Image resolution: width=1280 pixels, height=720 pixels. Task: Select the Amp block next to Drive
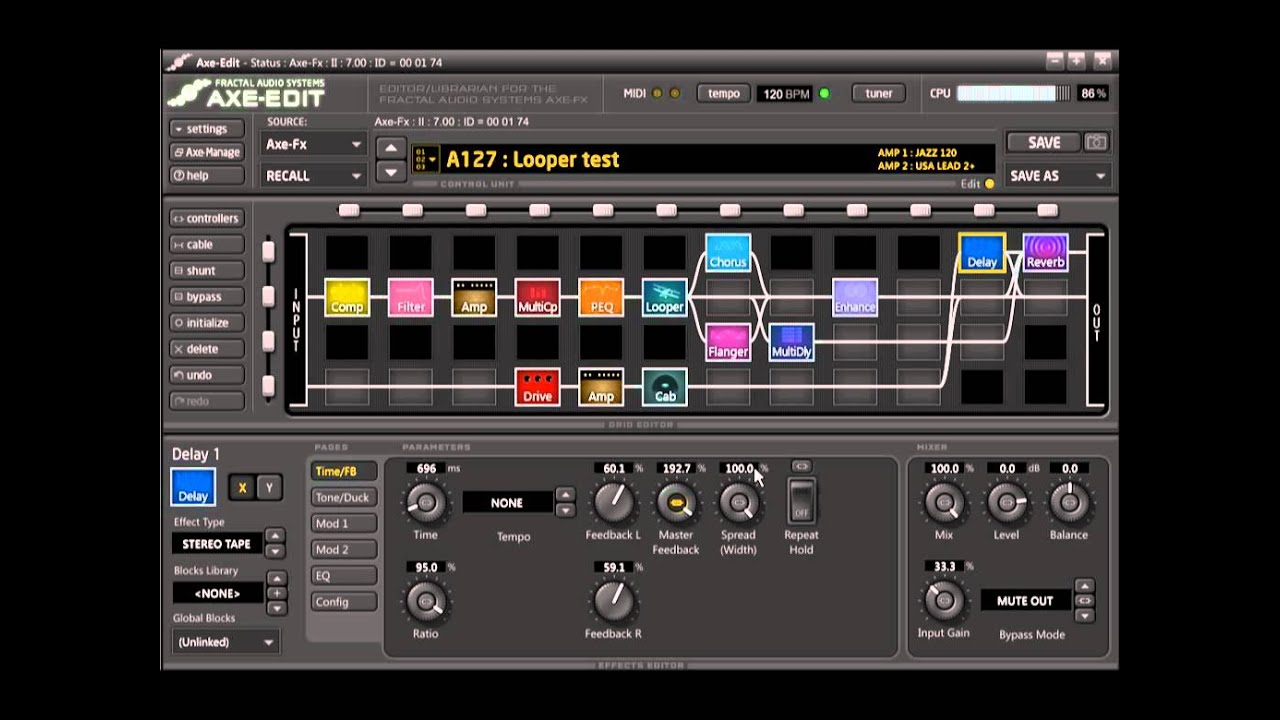tap(601, 387)
